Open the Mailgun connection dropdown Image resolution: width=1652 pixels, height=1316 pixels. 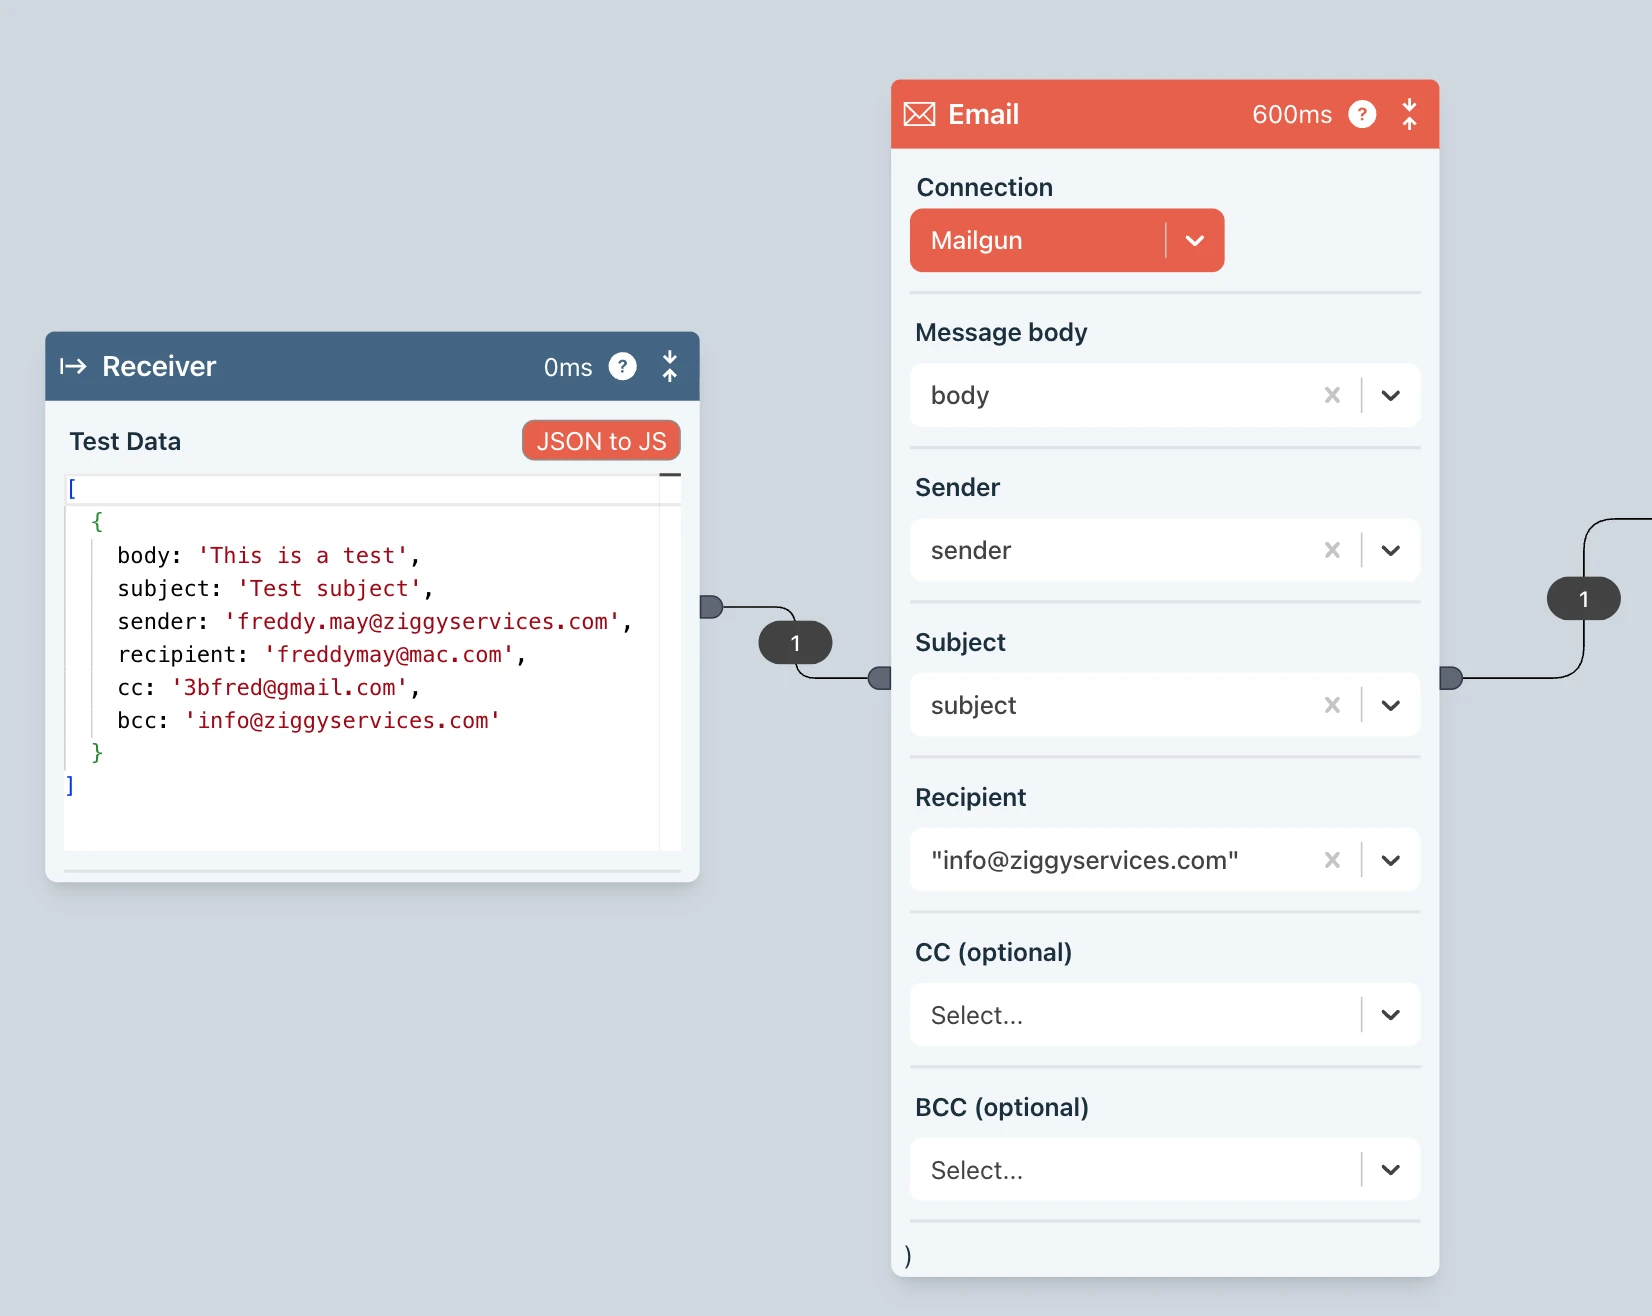pos(1194,241)
